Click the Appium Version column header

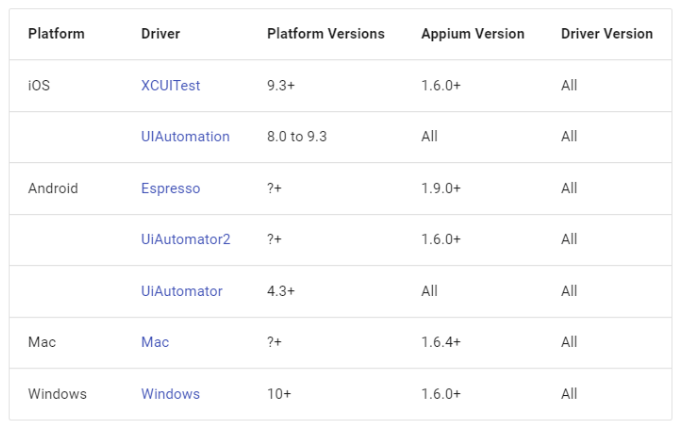pyautogui.click(x=472, y=34)
